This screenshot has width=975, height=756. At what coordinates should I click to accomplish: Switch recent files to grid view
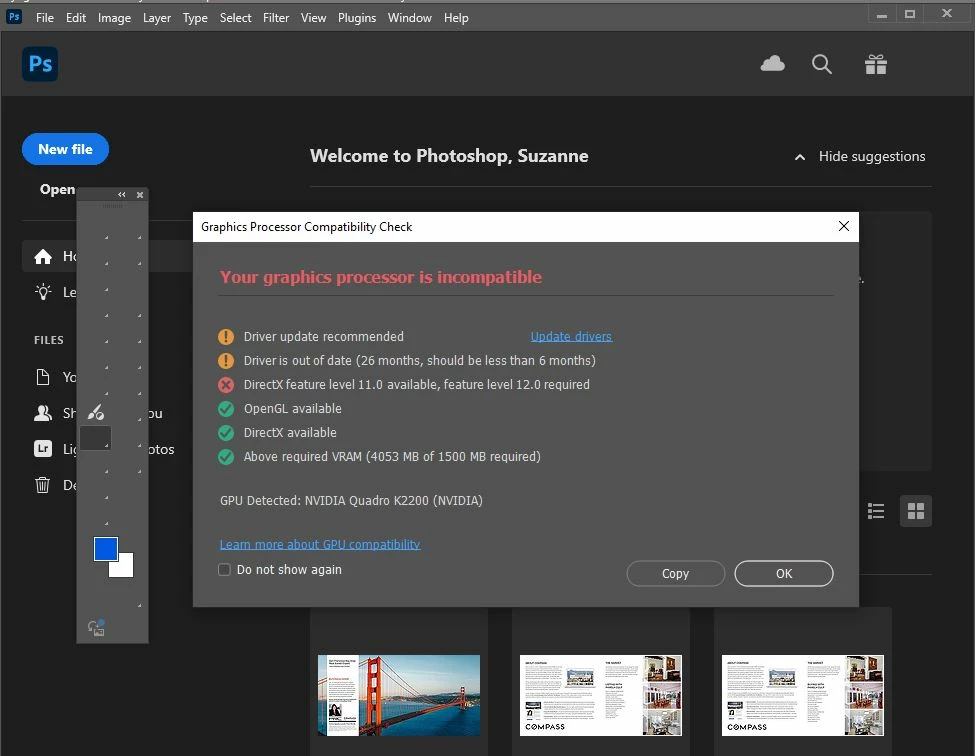click(x=916, y=511)
